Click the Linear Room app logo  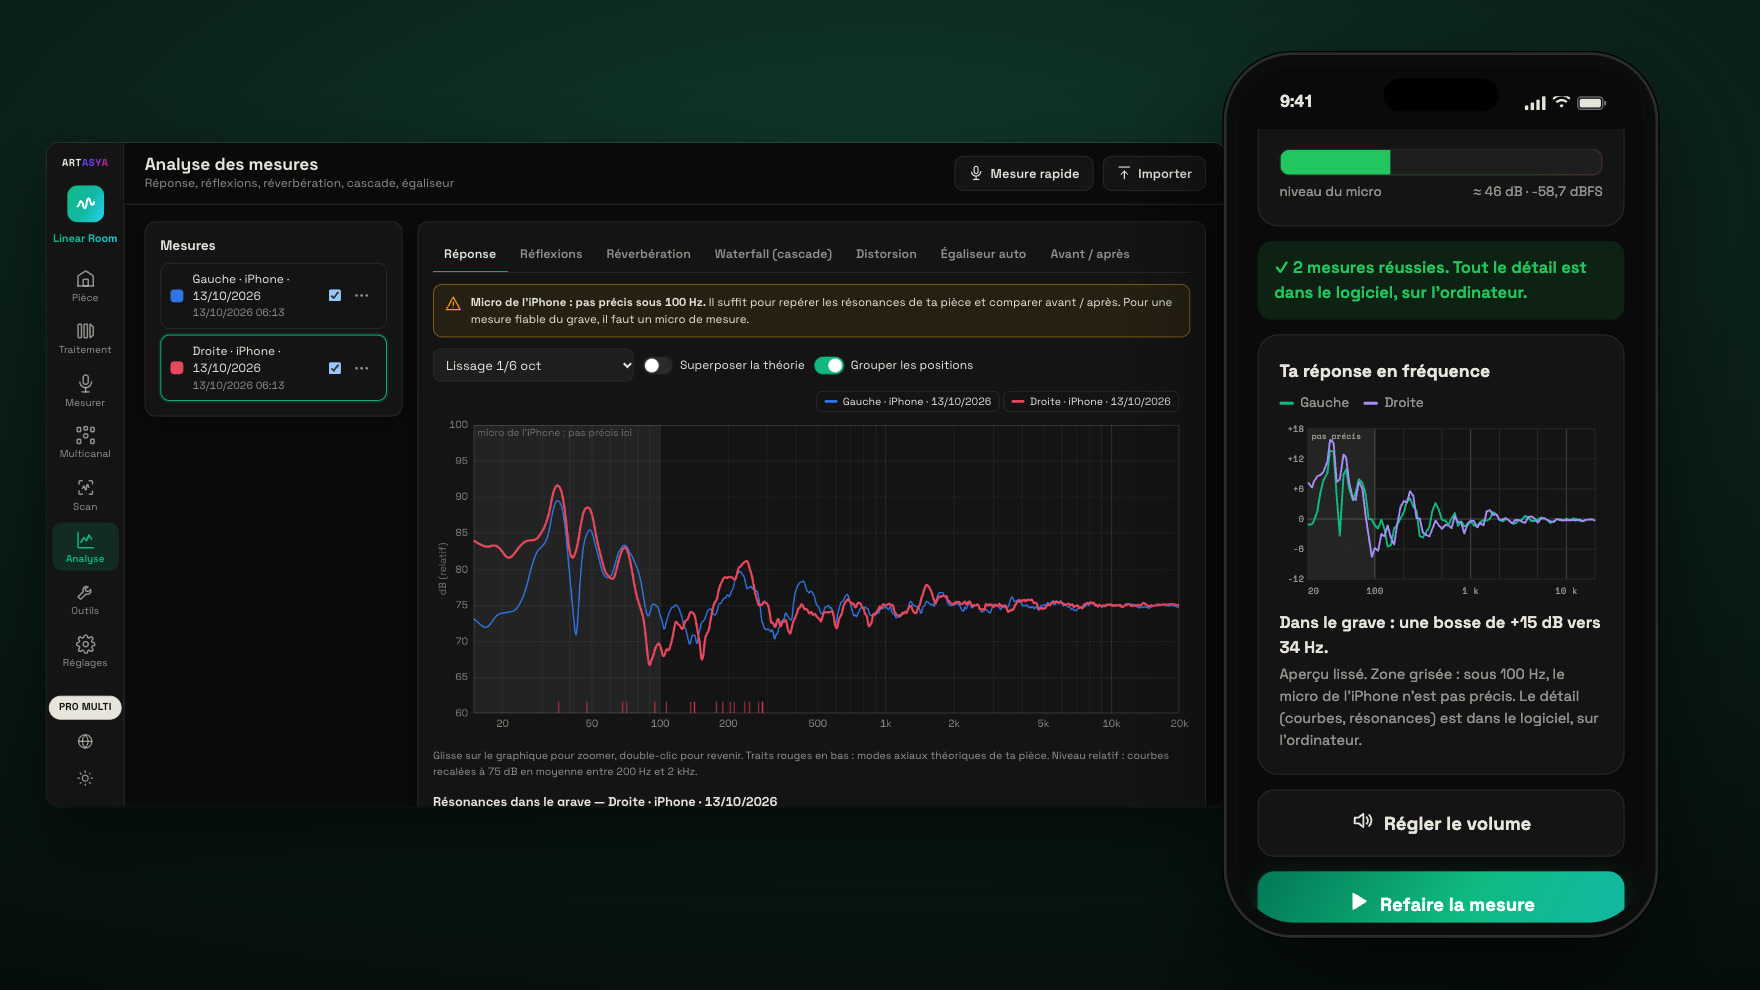85,204
